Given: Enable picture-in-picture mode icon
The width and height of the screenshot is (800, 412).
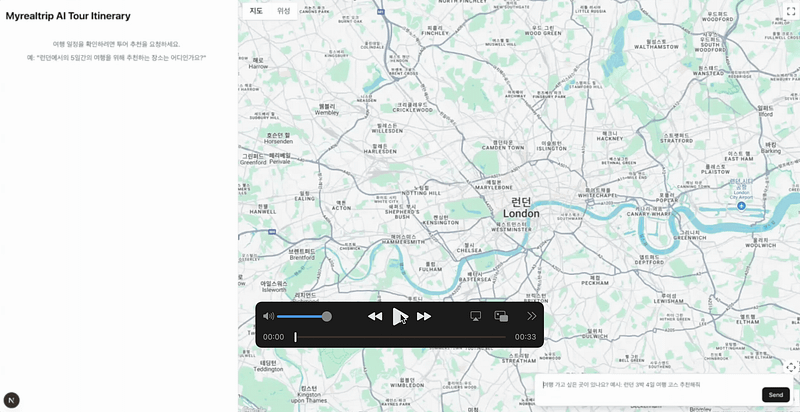Looking at the screenshot, I should coord(501,316).
